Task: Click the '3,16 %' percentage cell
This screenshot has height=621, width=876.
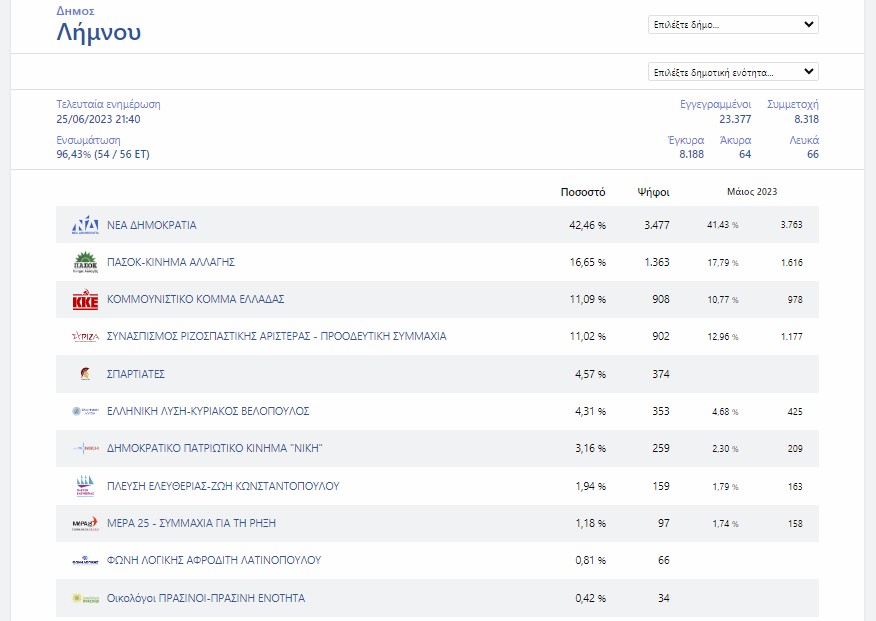Action: point(590,448)
